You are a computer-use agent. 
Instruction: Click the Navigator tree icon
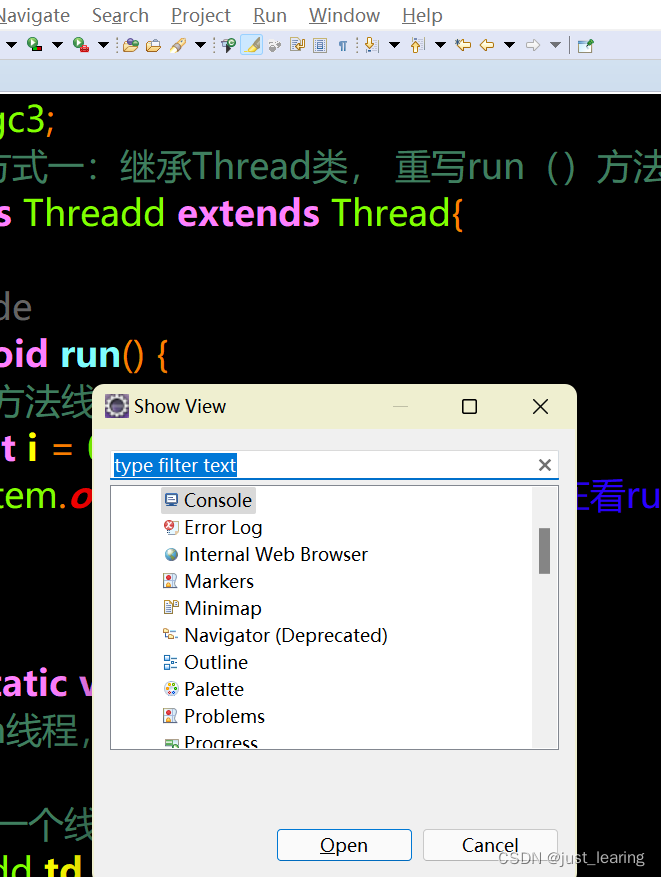171,635
